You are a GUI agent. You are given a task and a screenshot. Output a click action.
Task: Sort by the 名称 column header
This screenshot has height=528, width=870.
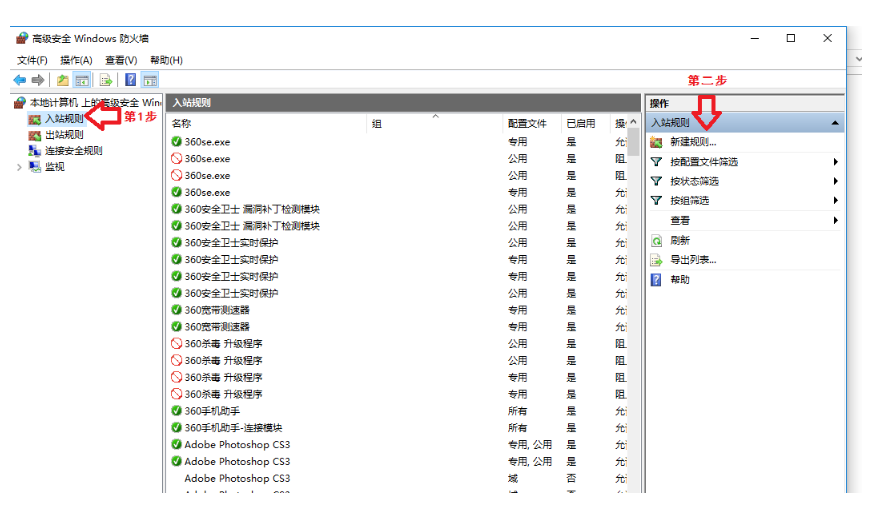tap(267, 124)
